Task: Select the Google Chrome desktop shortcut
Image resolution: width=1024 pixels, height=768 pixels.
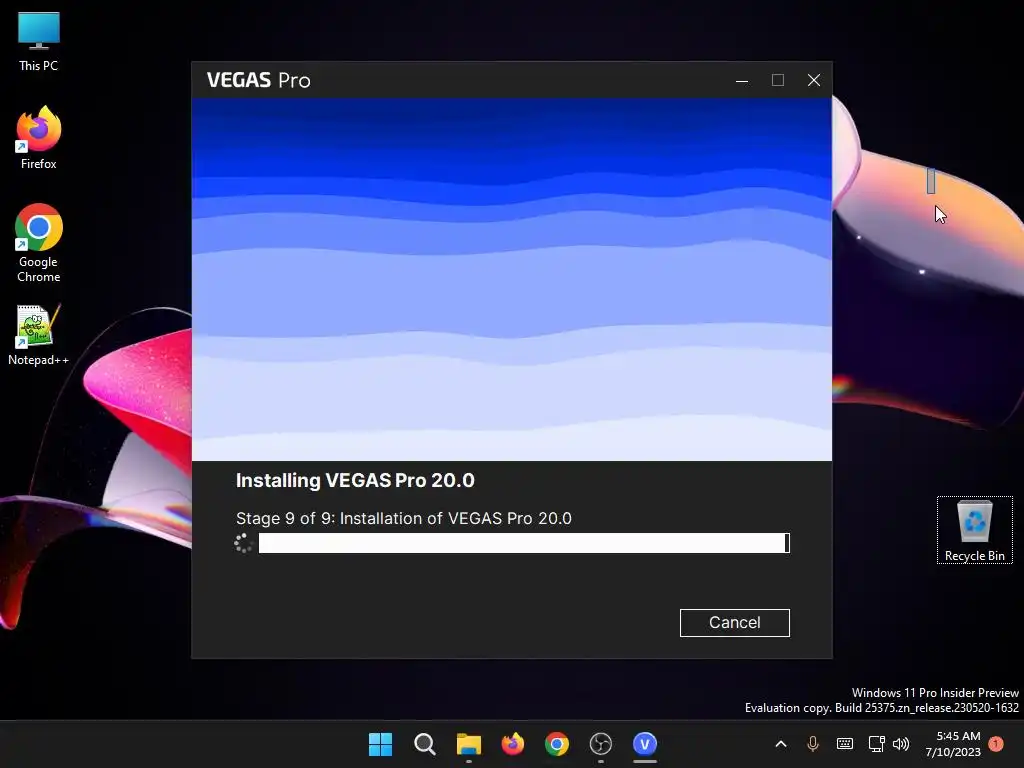Action: (39, 243)
